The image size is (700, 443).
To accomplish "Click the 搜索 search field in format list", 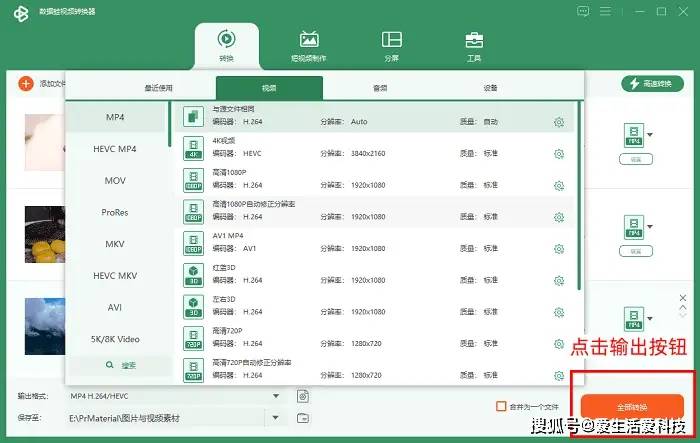I will point(115,366).
